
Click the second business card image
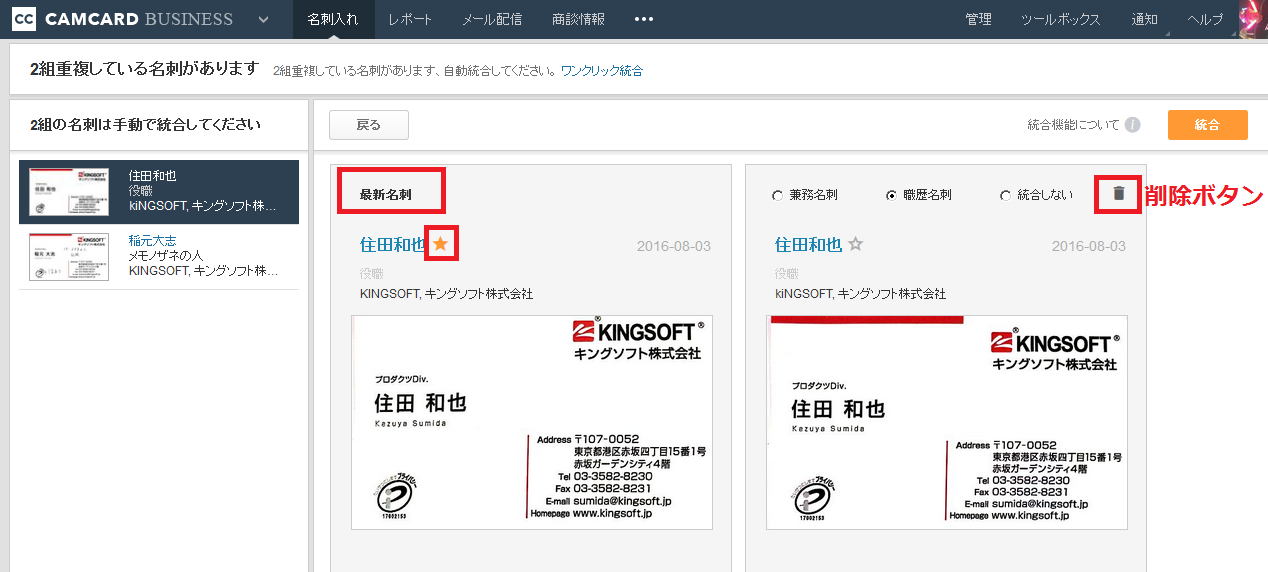(947, 422)
